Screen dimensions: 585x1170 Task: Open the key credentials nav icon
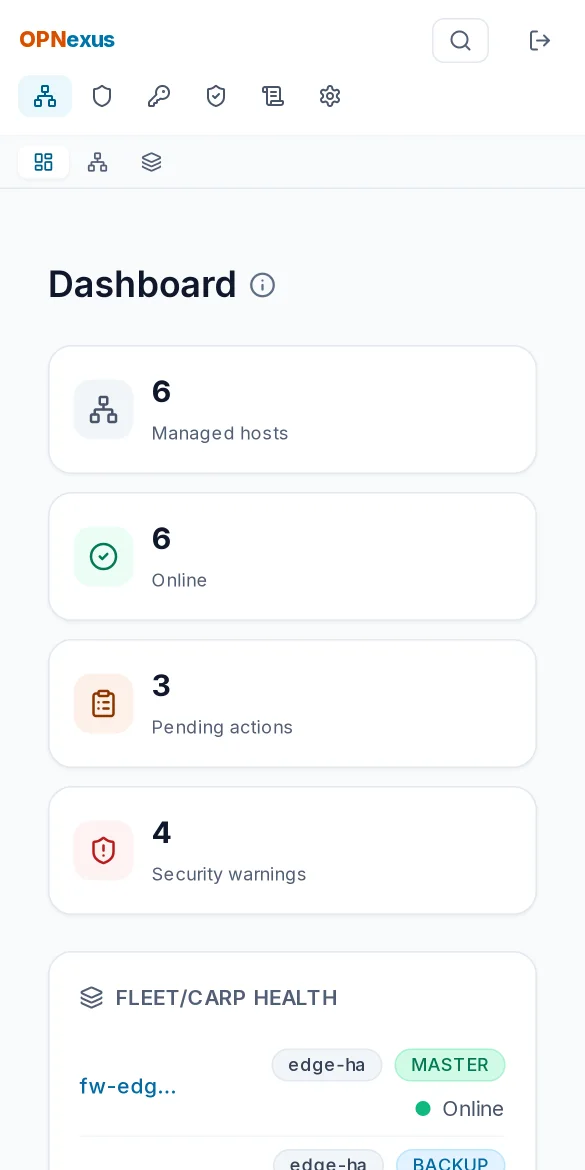click(159, 96)
